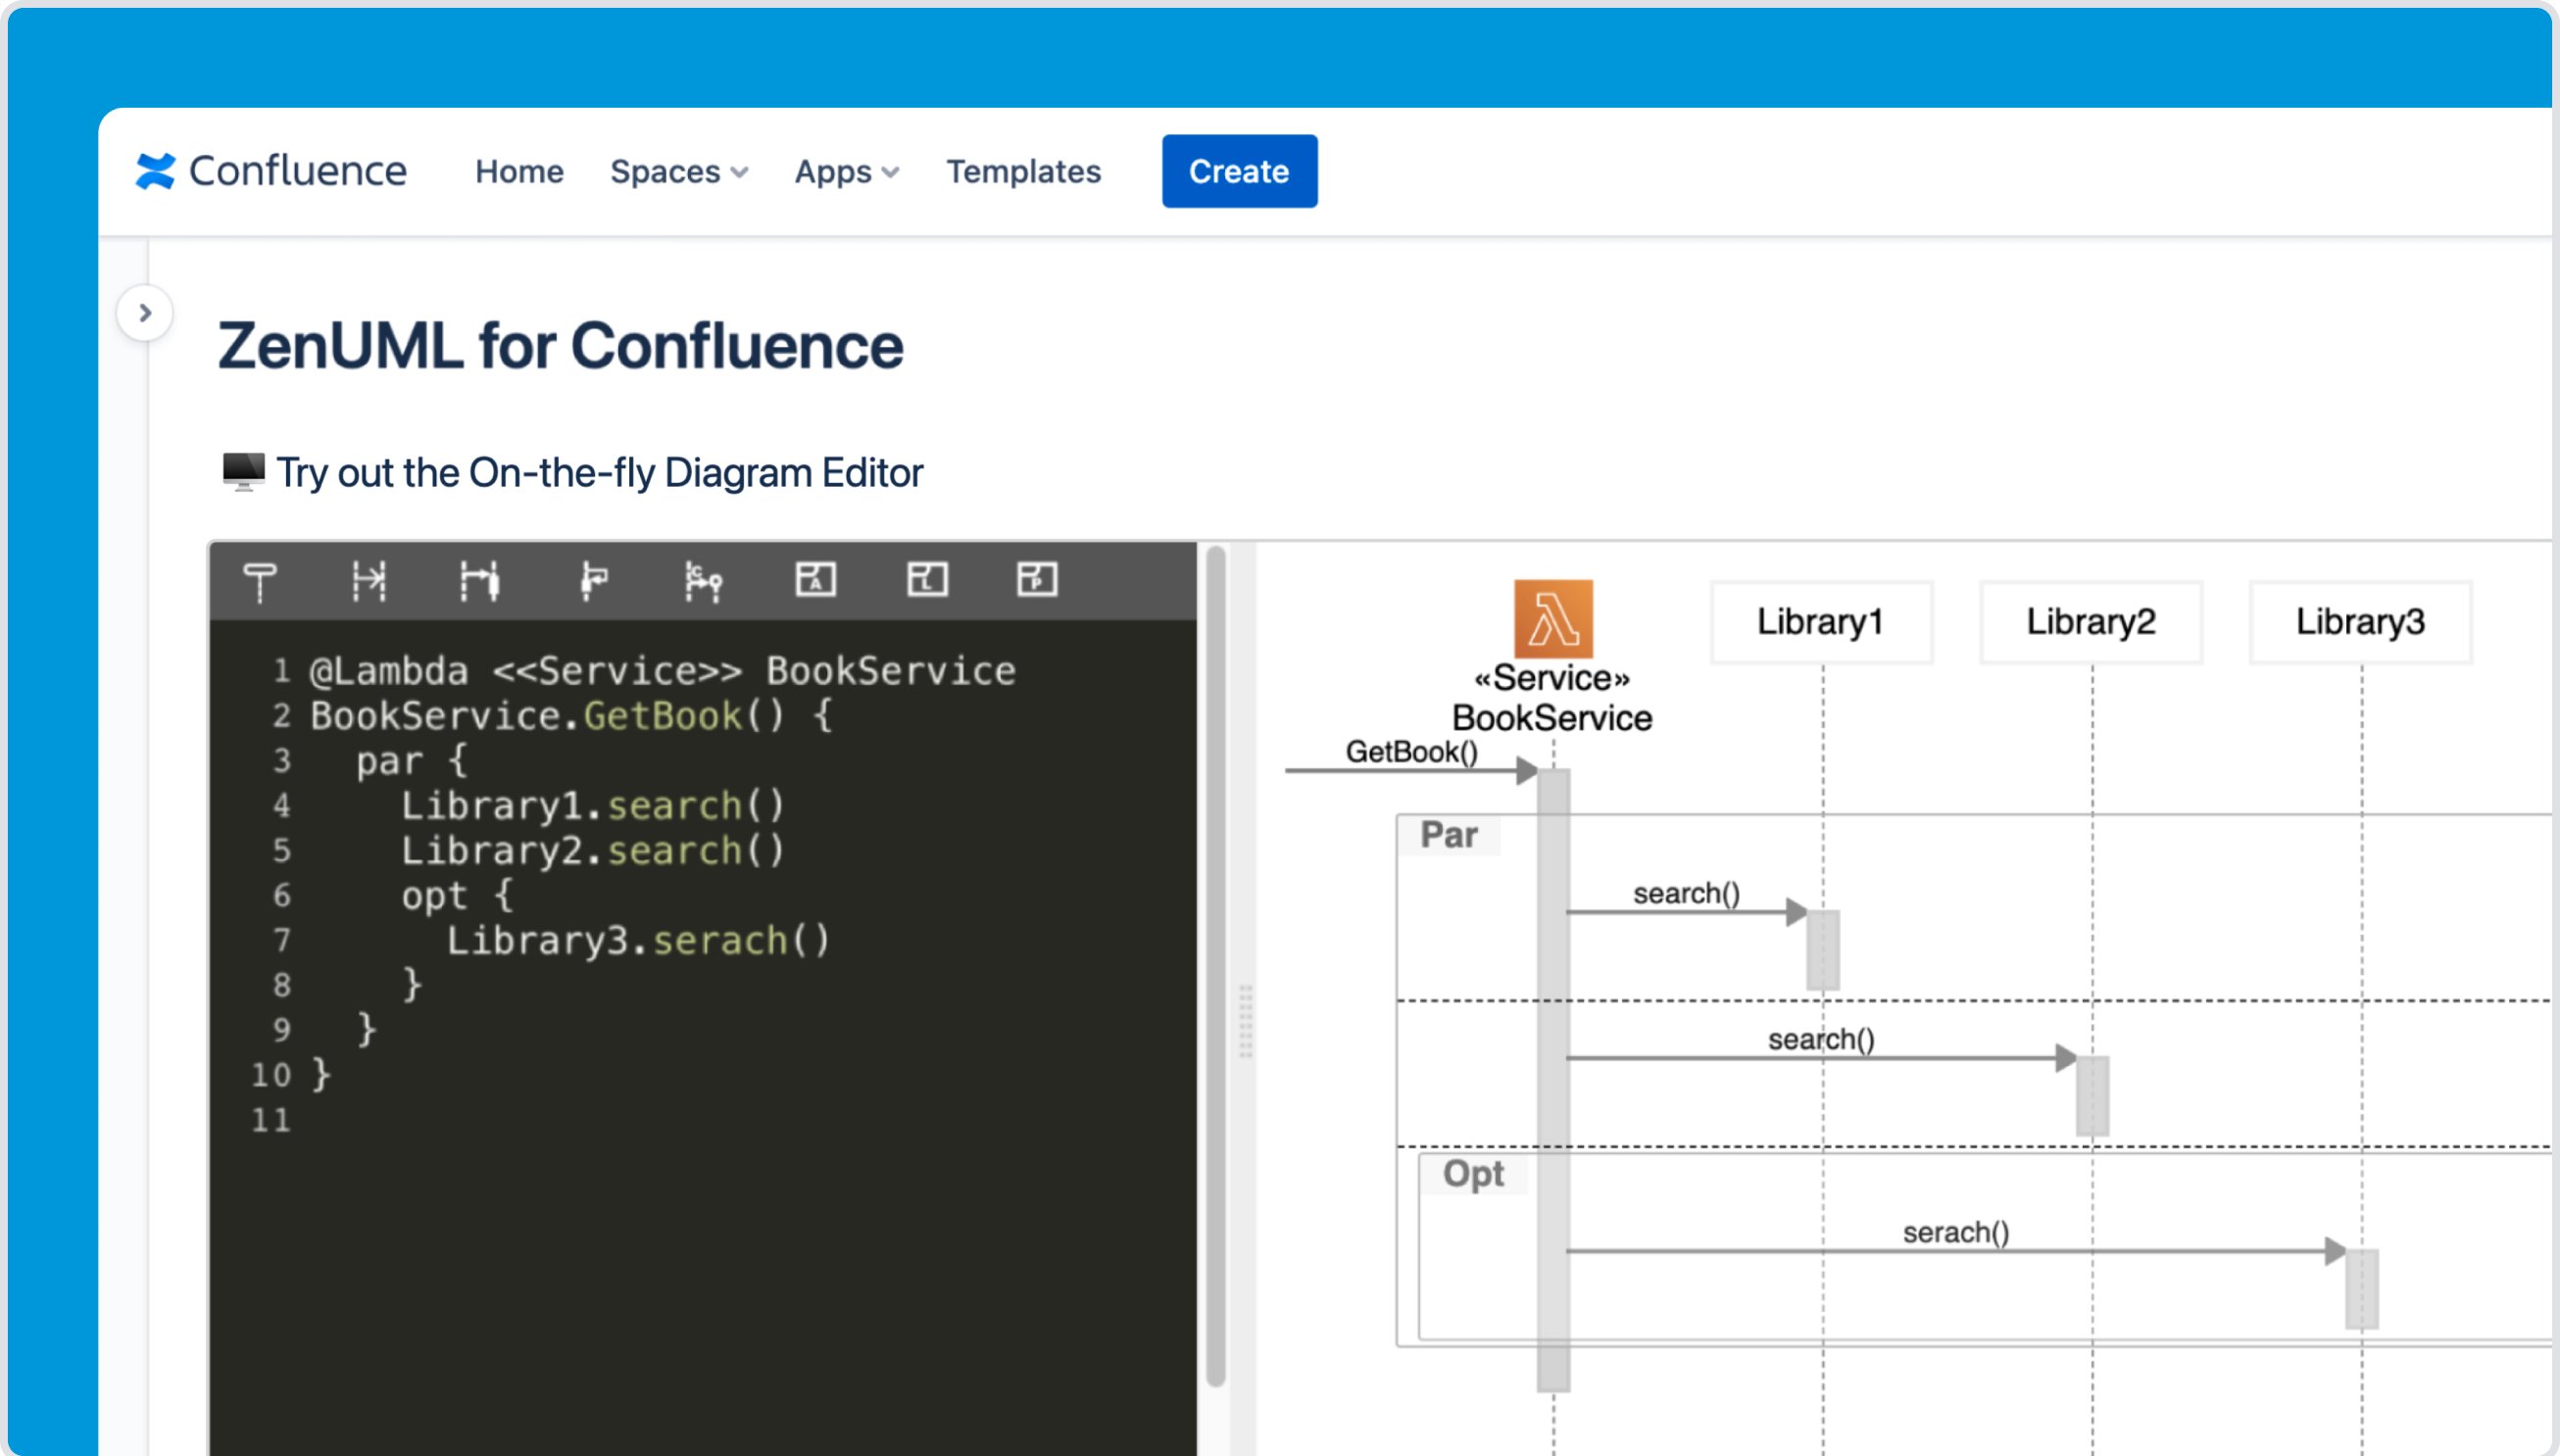Viewport: 2560px width, 1456px height.
Task: Click code line 7 with Library3.serach()
Action: (x=638, y=941)
